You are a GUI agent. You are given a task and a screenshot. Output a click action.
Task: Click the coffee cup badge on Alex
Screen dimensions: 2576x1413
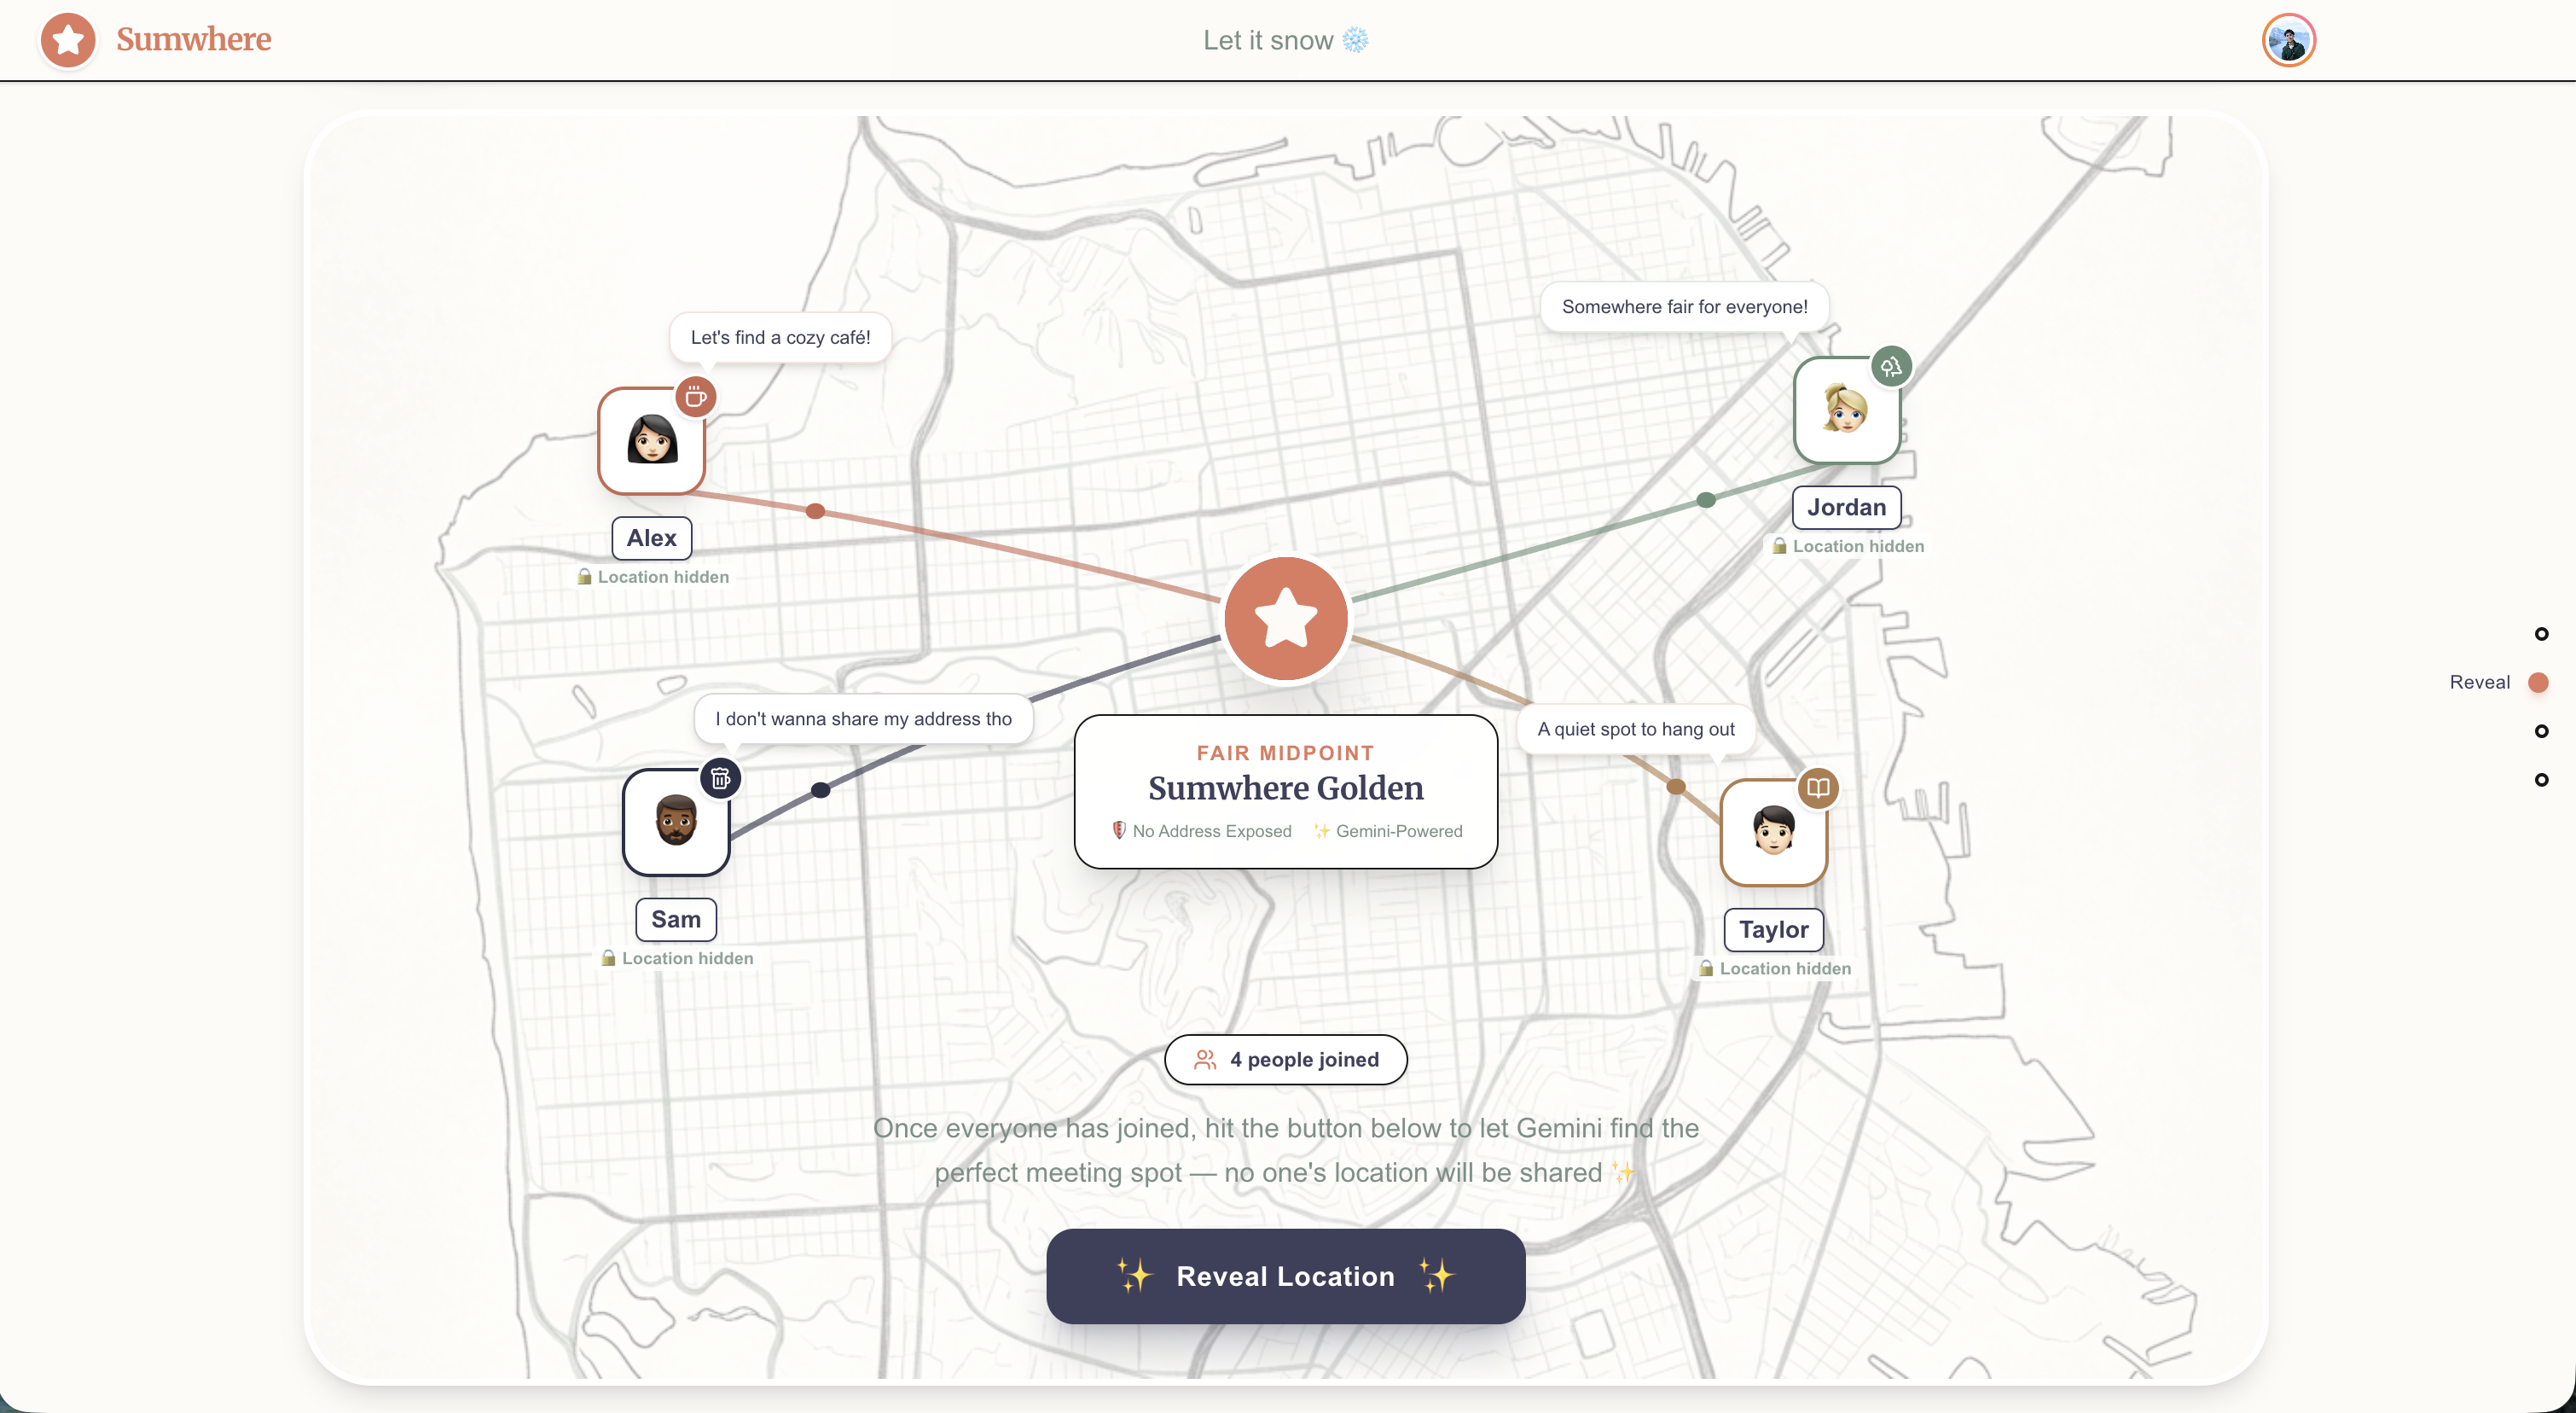point(696,397)
